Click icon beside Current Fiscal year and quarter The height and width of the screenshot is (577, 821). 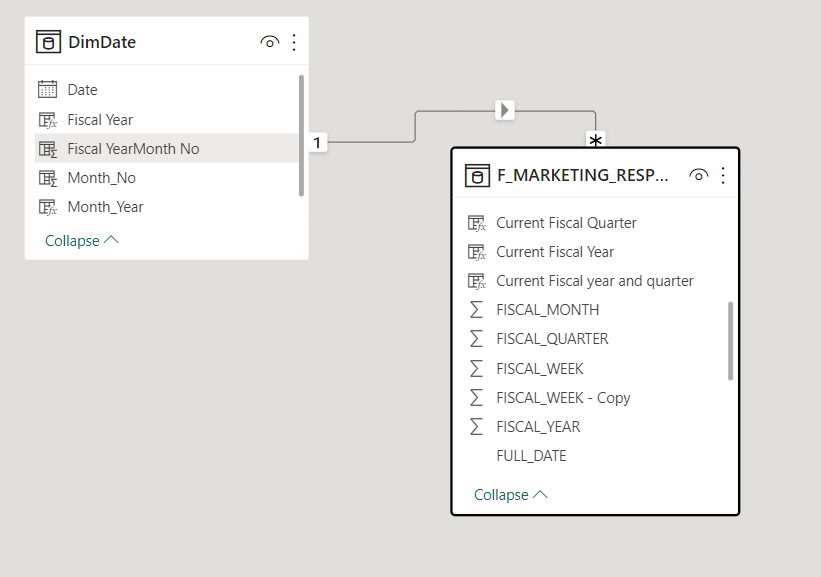click(x=476, y=281)
